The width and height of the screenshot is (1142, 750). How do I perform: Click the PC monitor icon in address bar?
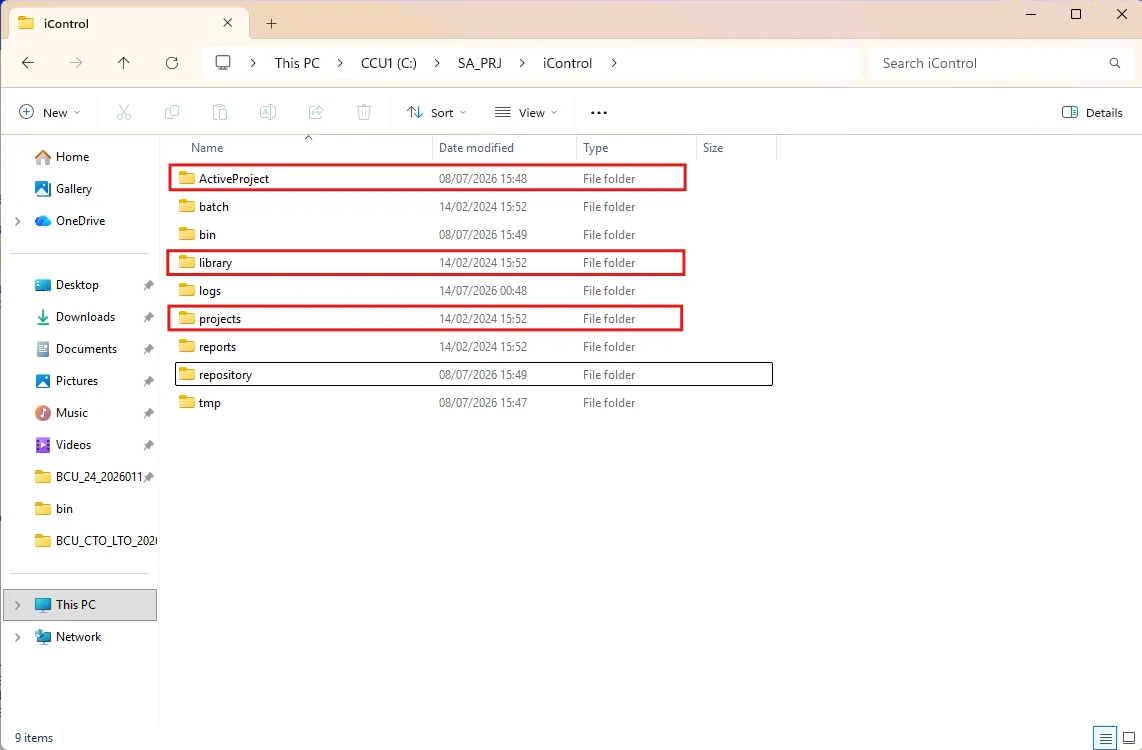pos(223,63)
